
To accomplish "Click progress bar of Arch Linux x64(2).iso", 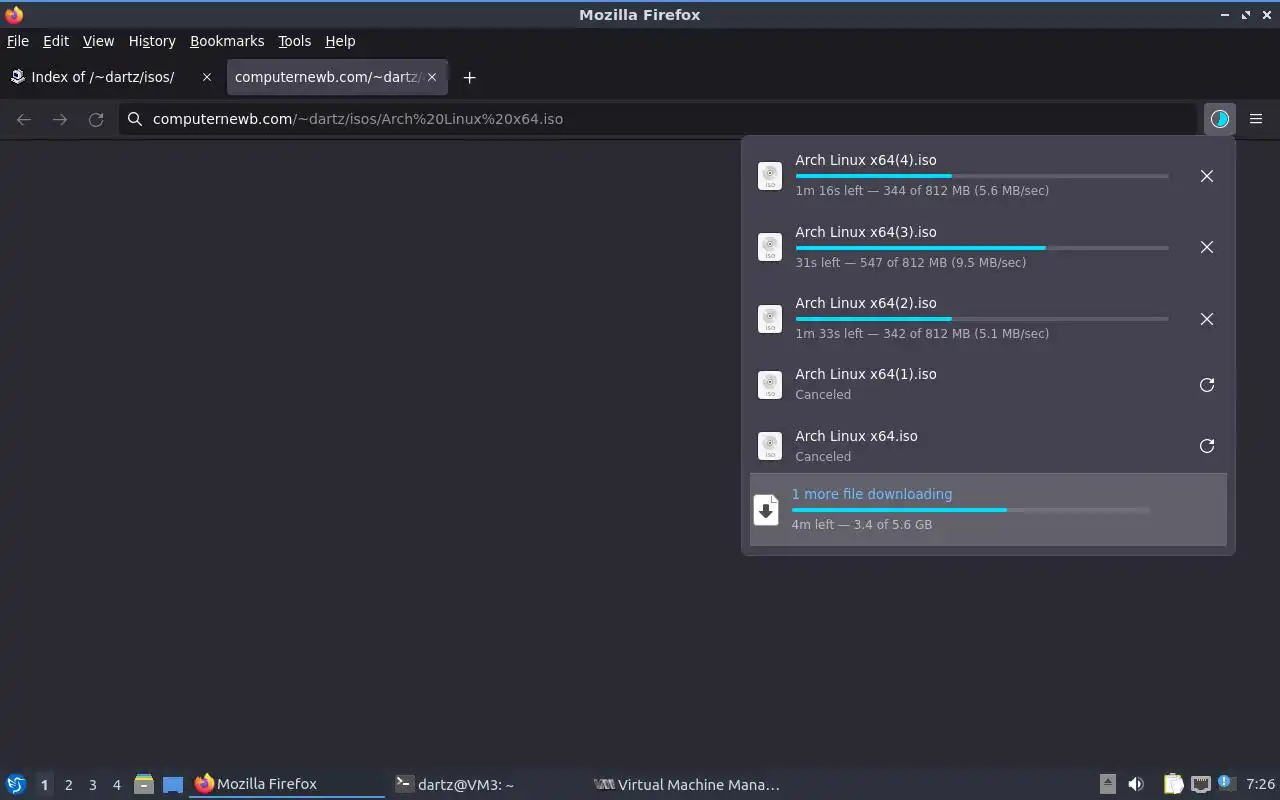I will pyautogui.click(x=982, y=319).
